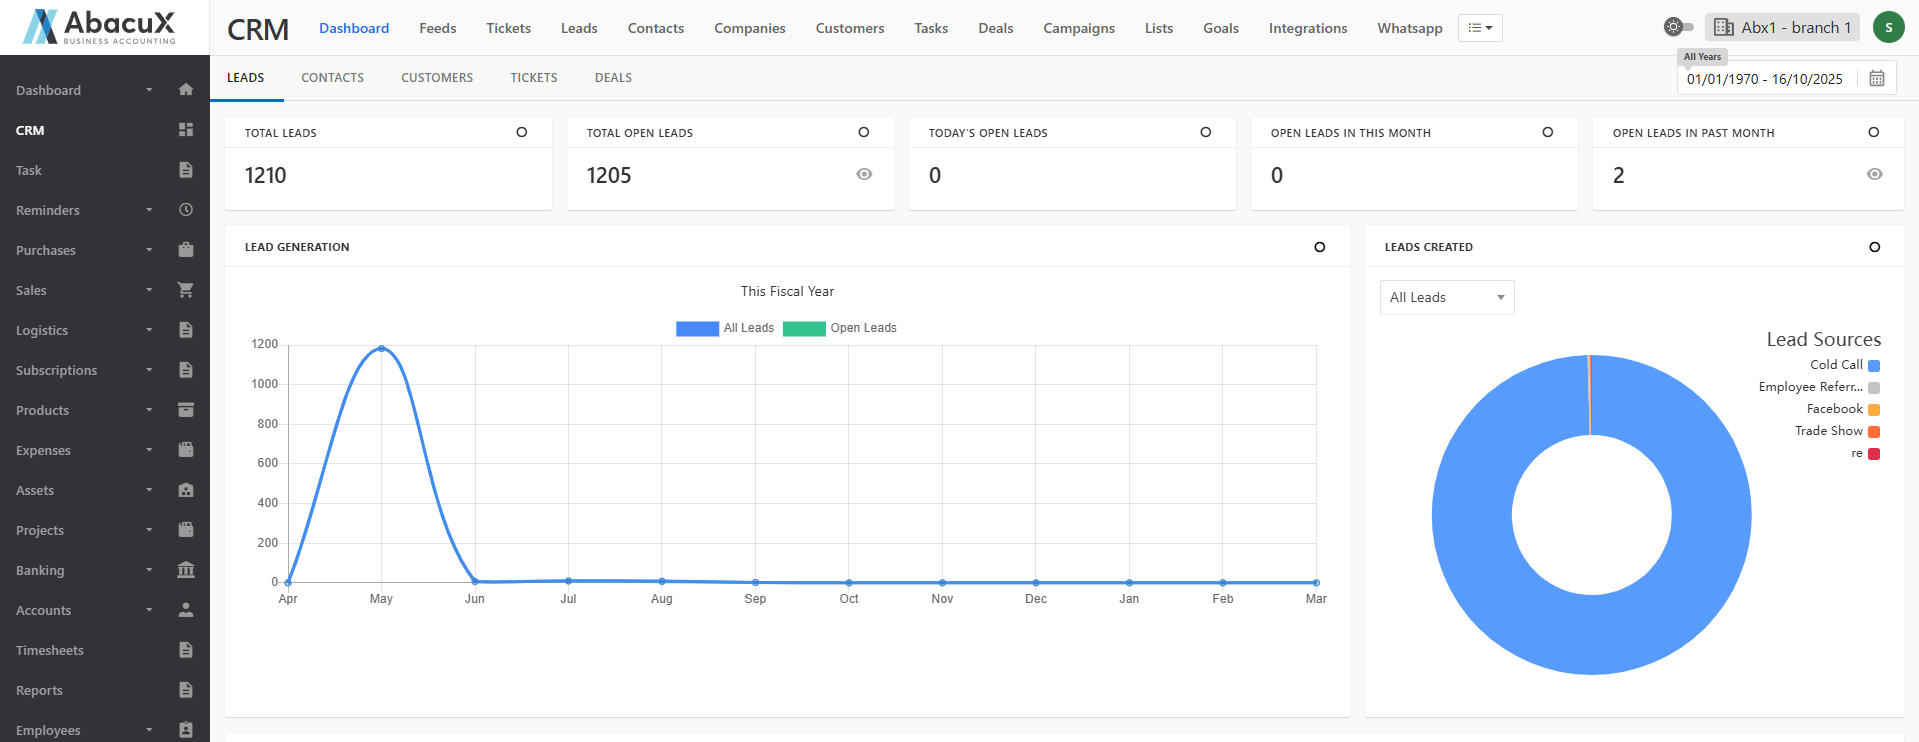The image size is (1919, 742).
Task: Click eye icon on Open Leads Past Month
Action: [x=1874, y=175]
